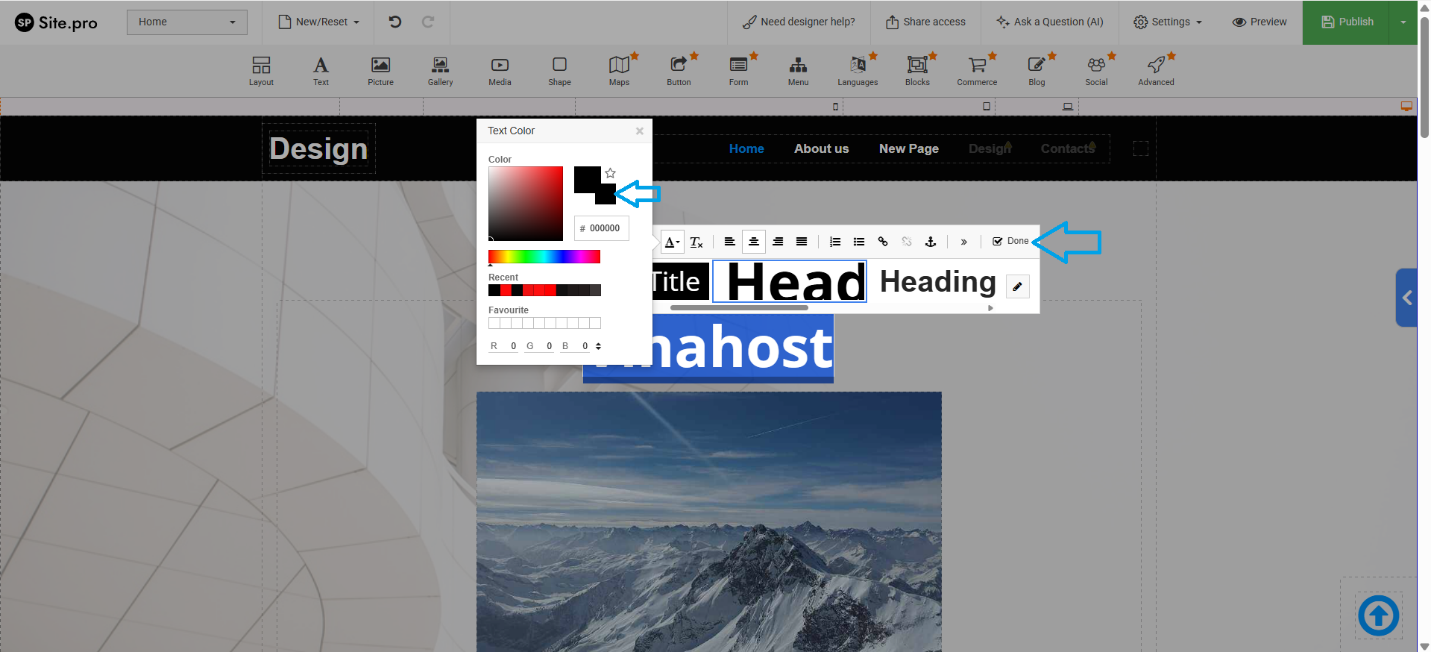Apply center text alignment
This screenshot has height=652, width=1431.
(x=754, y=242)
